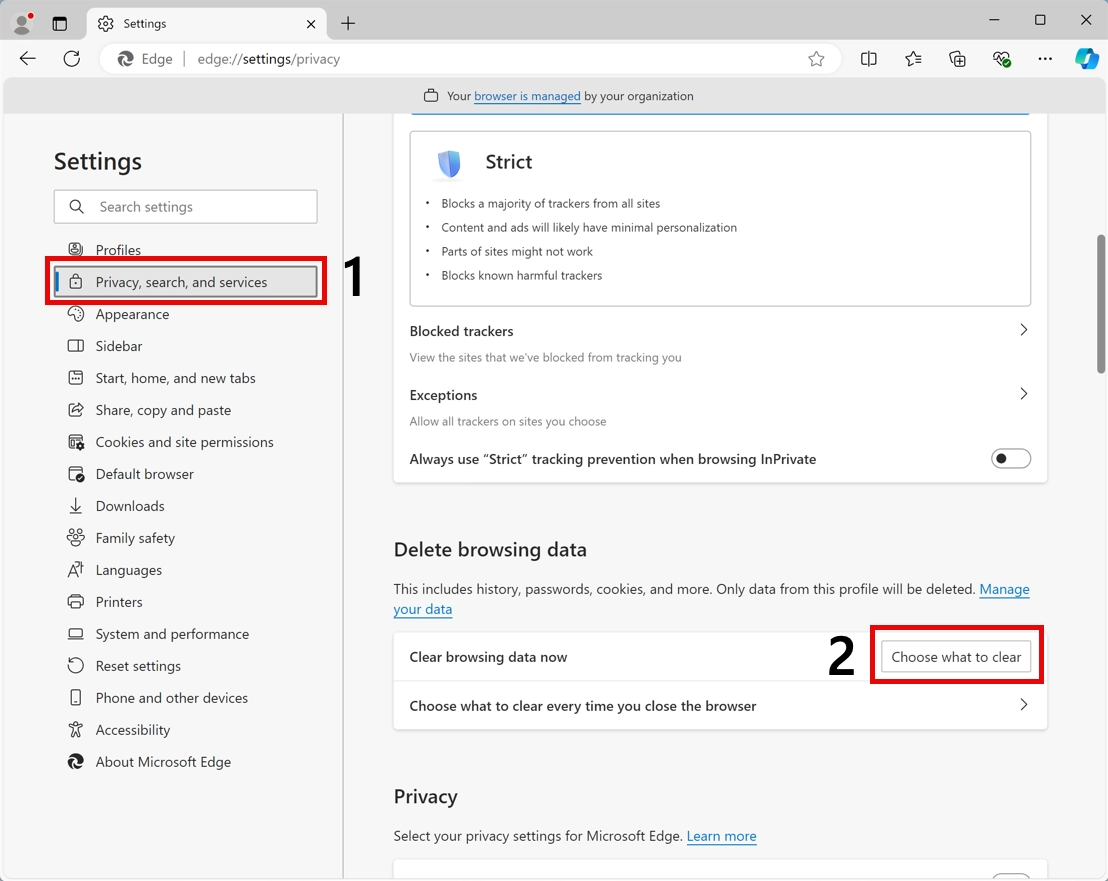Click inside the Search settings field

pyautogui.click(x=185, y=206)
